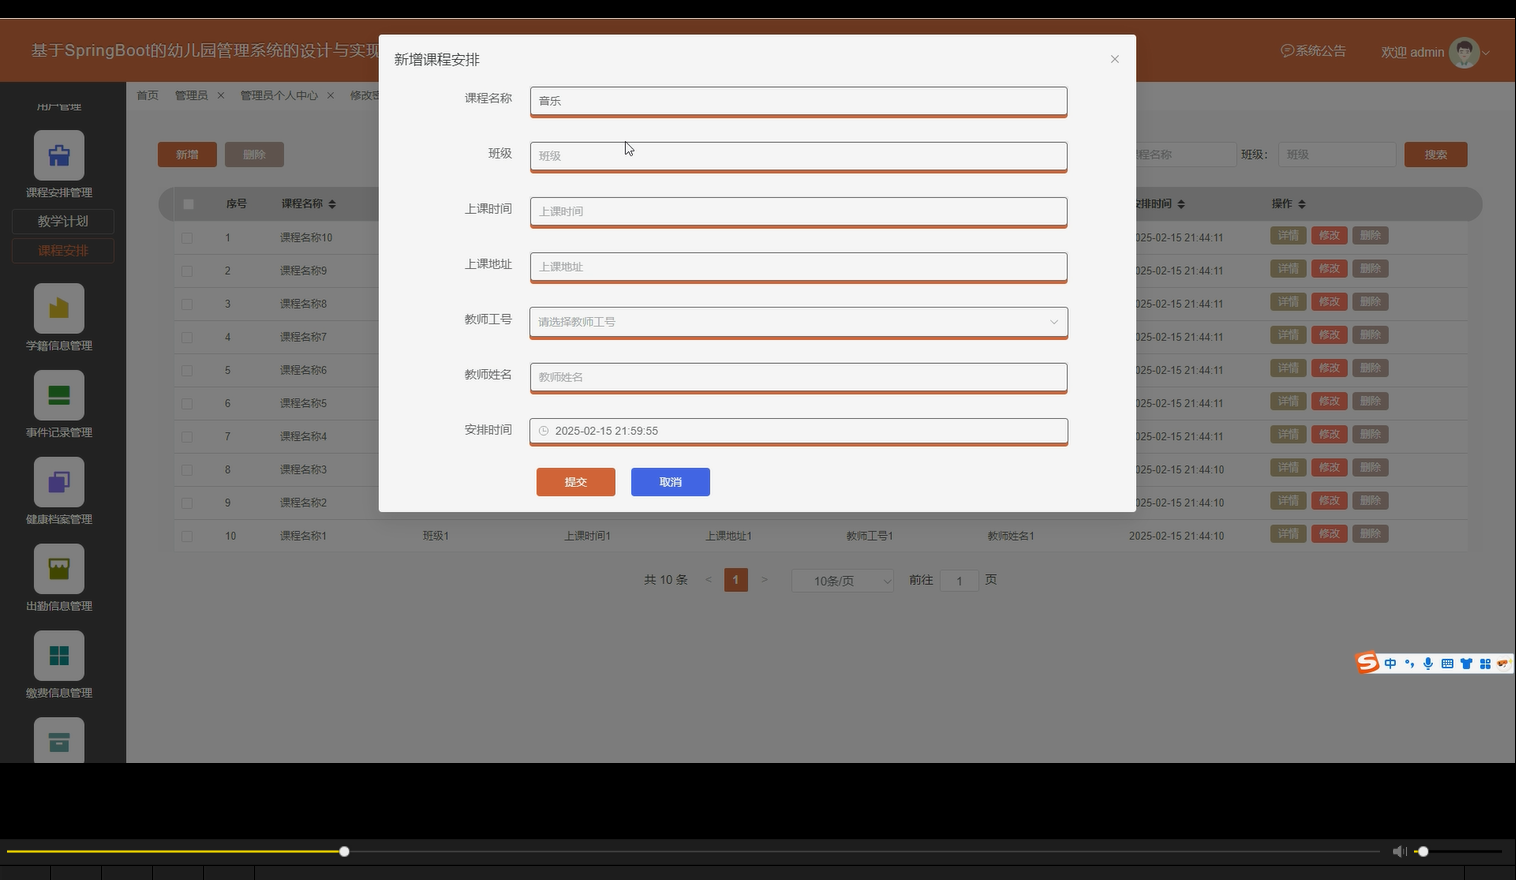
Task: Click the admin avatar picture
Action: coord(1464,52)
